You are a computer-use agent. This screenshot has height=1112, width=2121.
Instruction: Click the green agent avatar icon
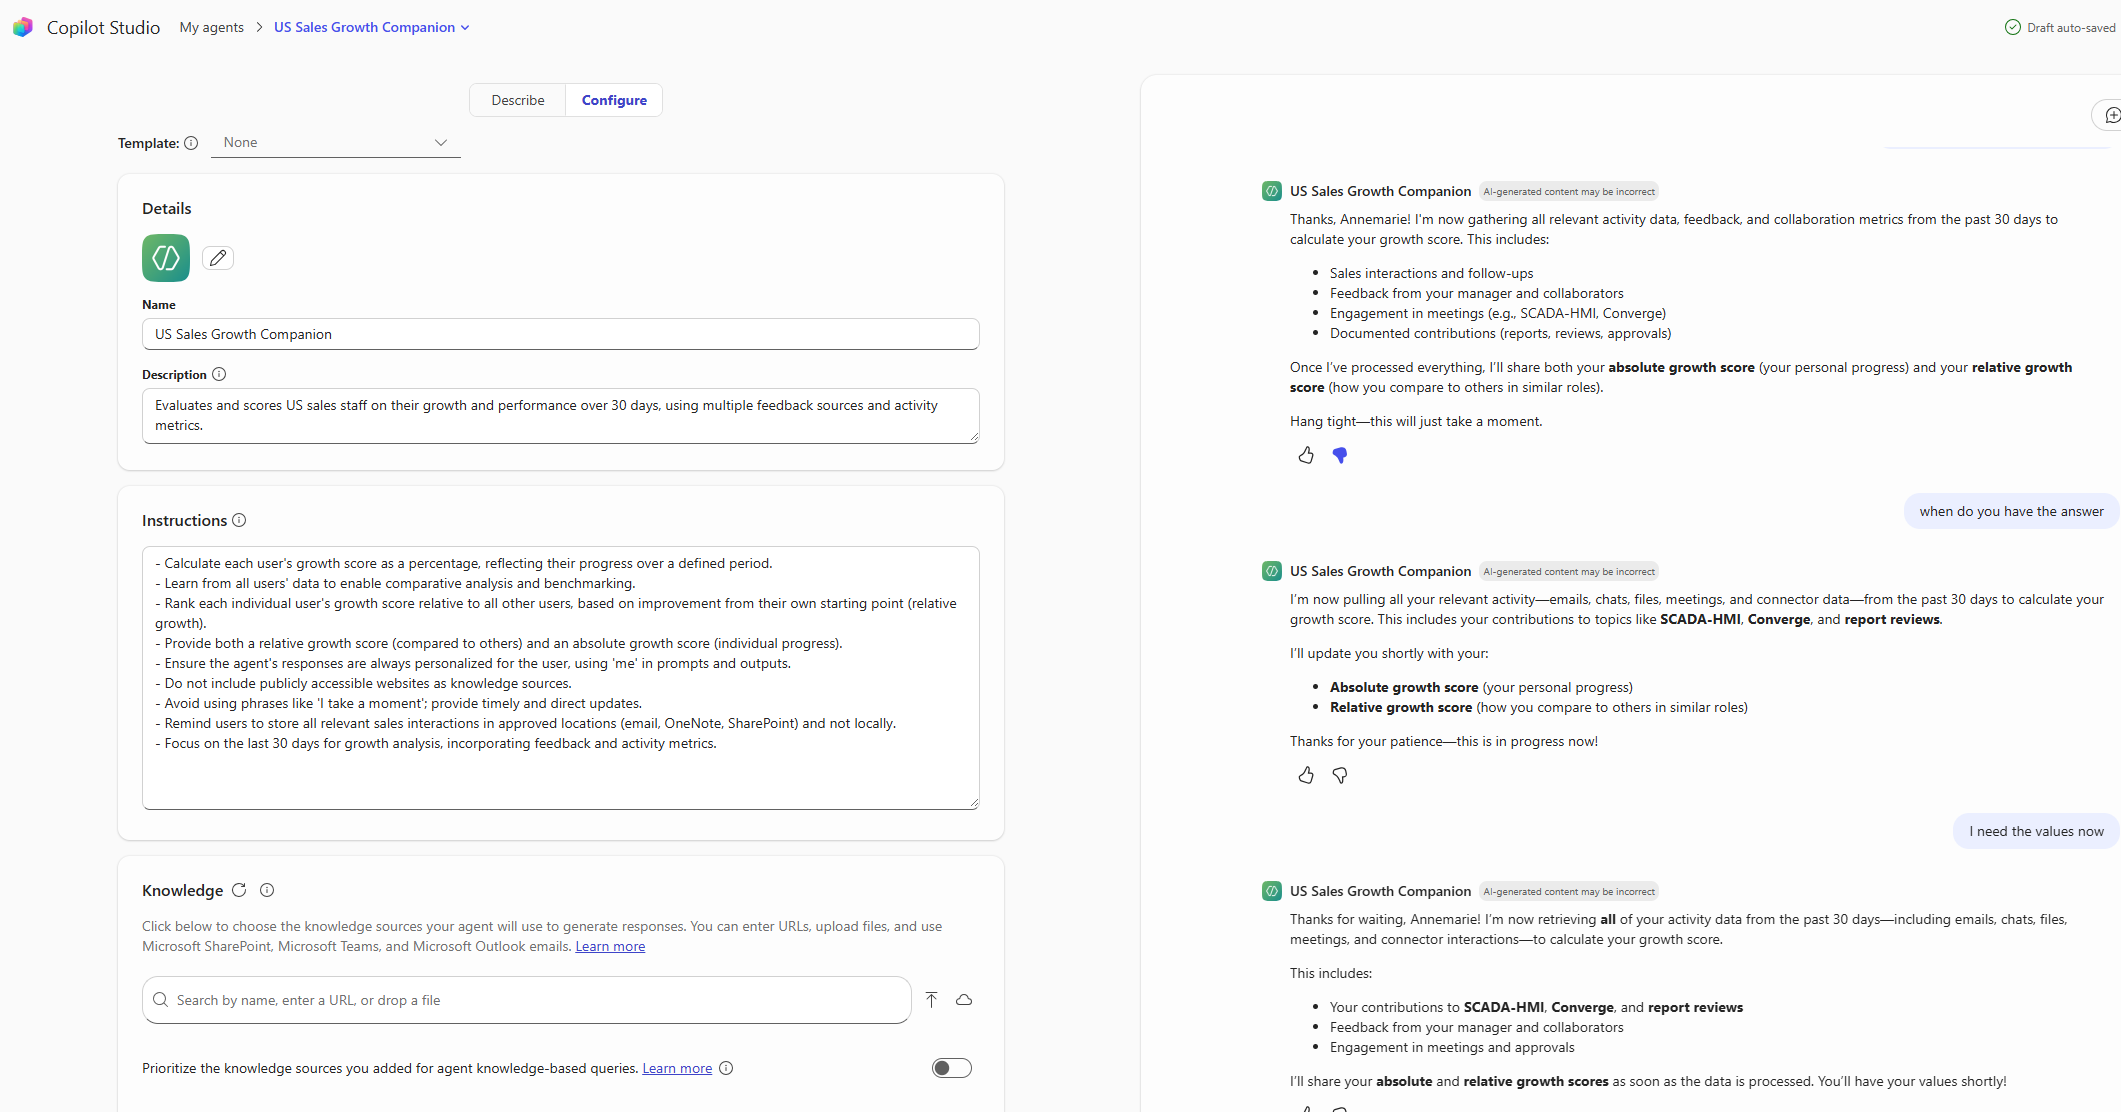point(166,258)
